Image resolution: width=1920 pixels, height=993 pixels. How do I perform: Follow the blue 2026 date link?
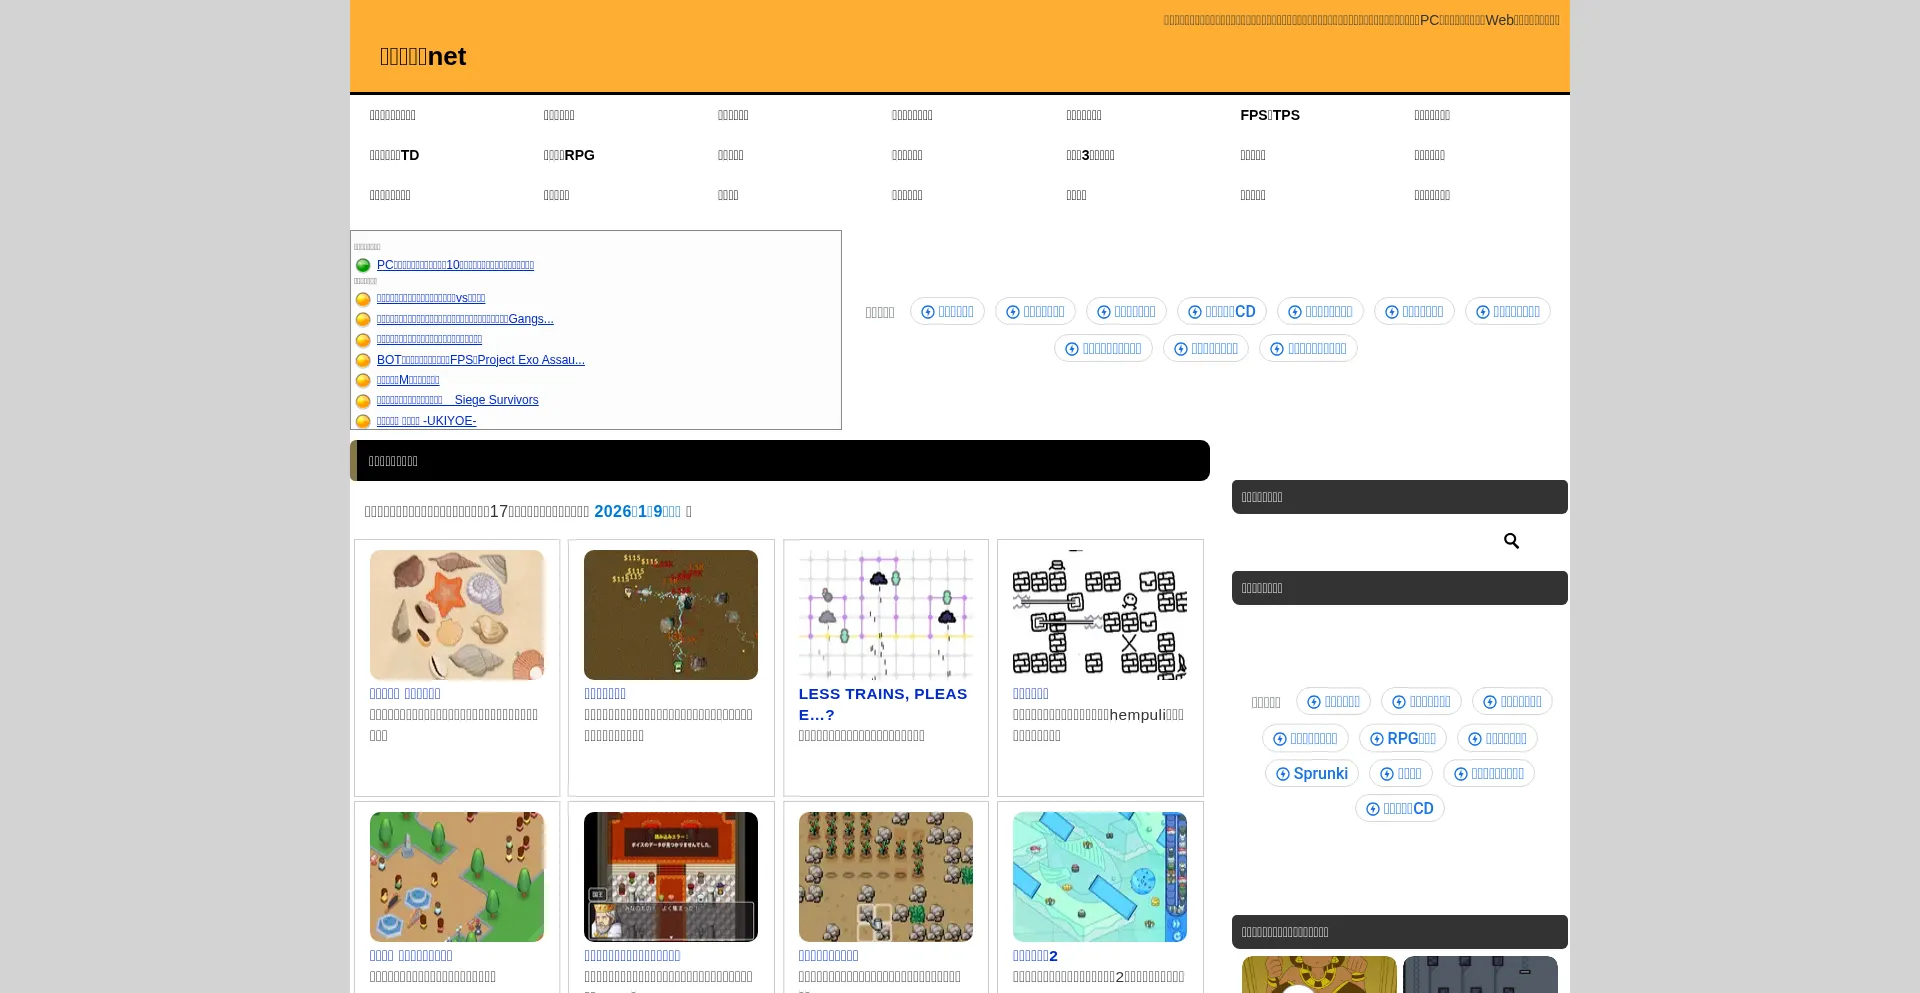(637, 511)
